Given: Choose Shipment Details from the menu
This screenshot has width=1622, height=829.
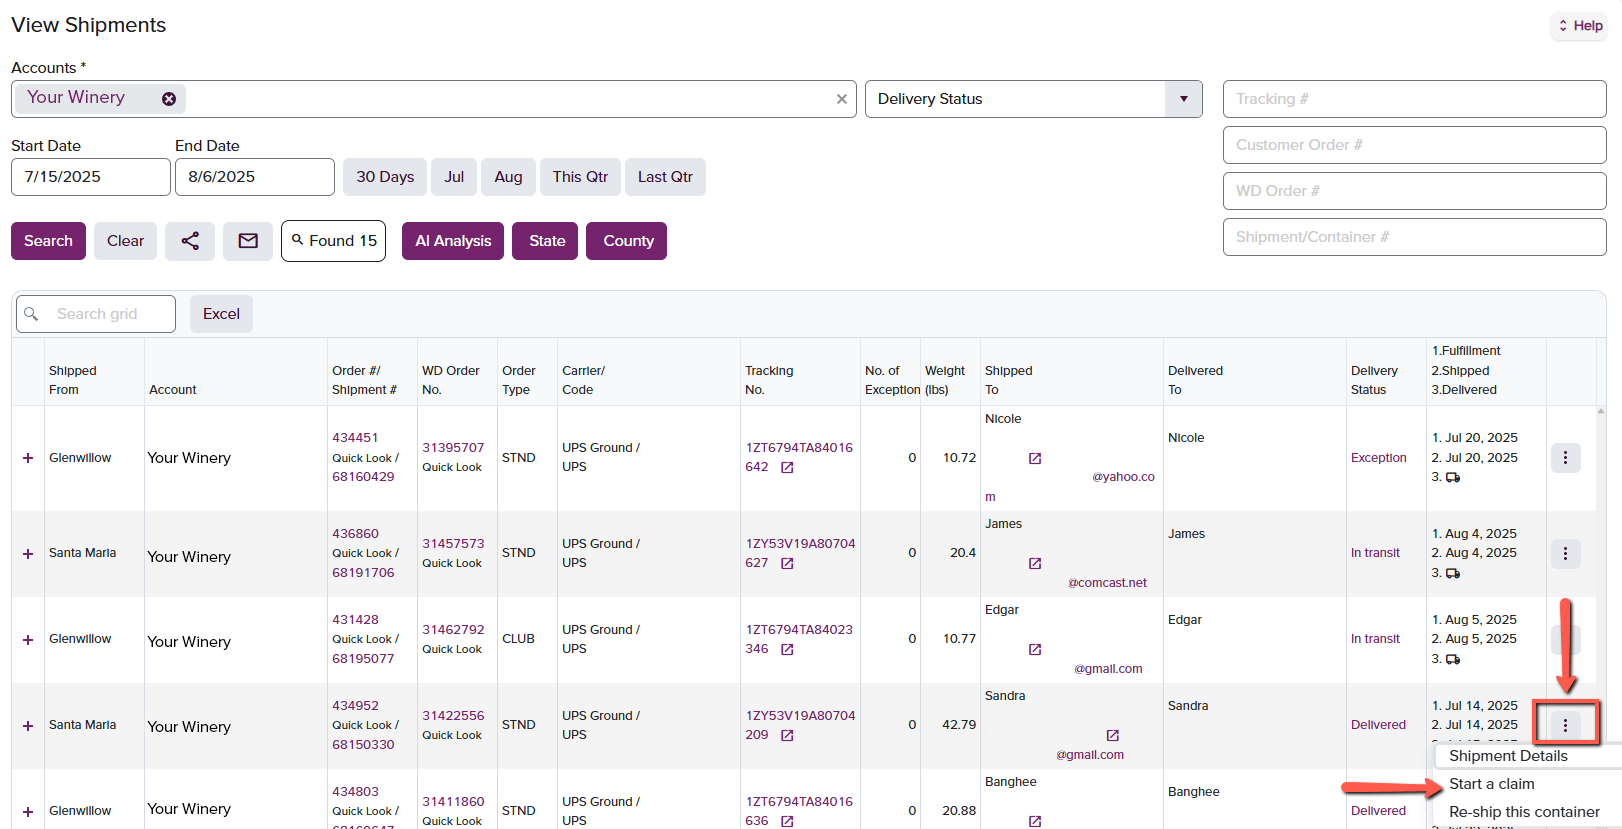Looking at the screenshot, I should pos(1508,756).
